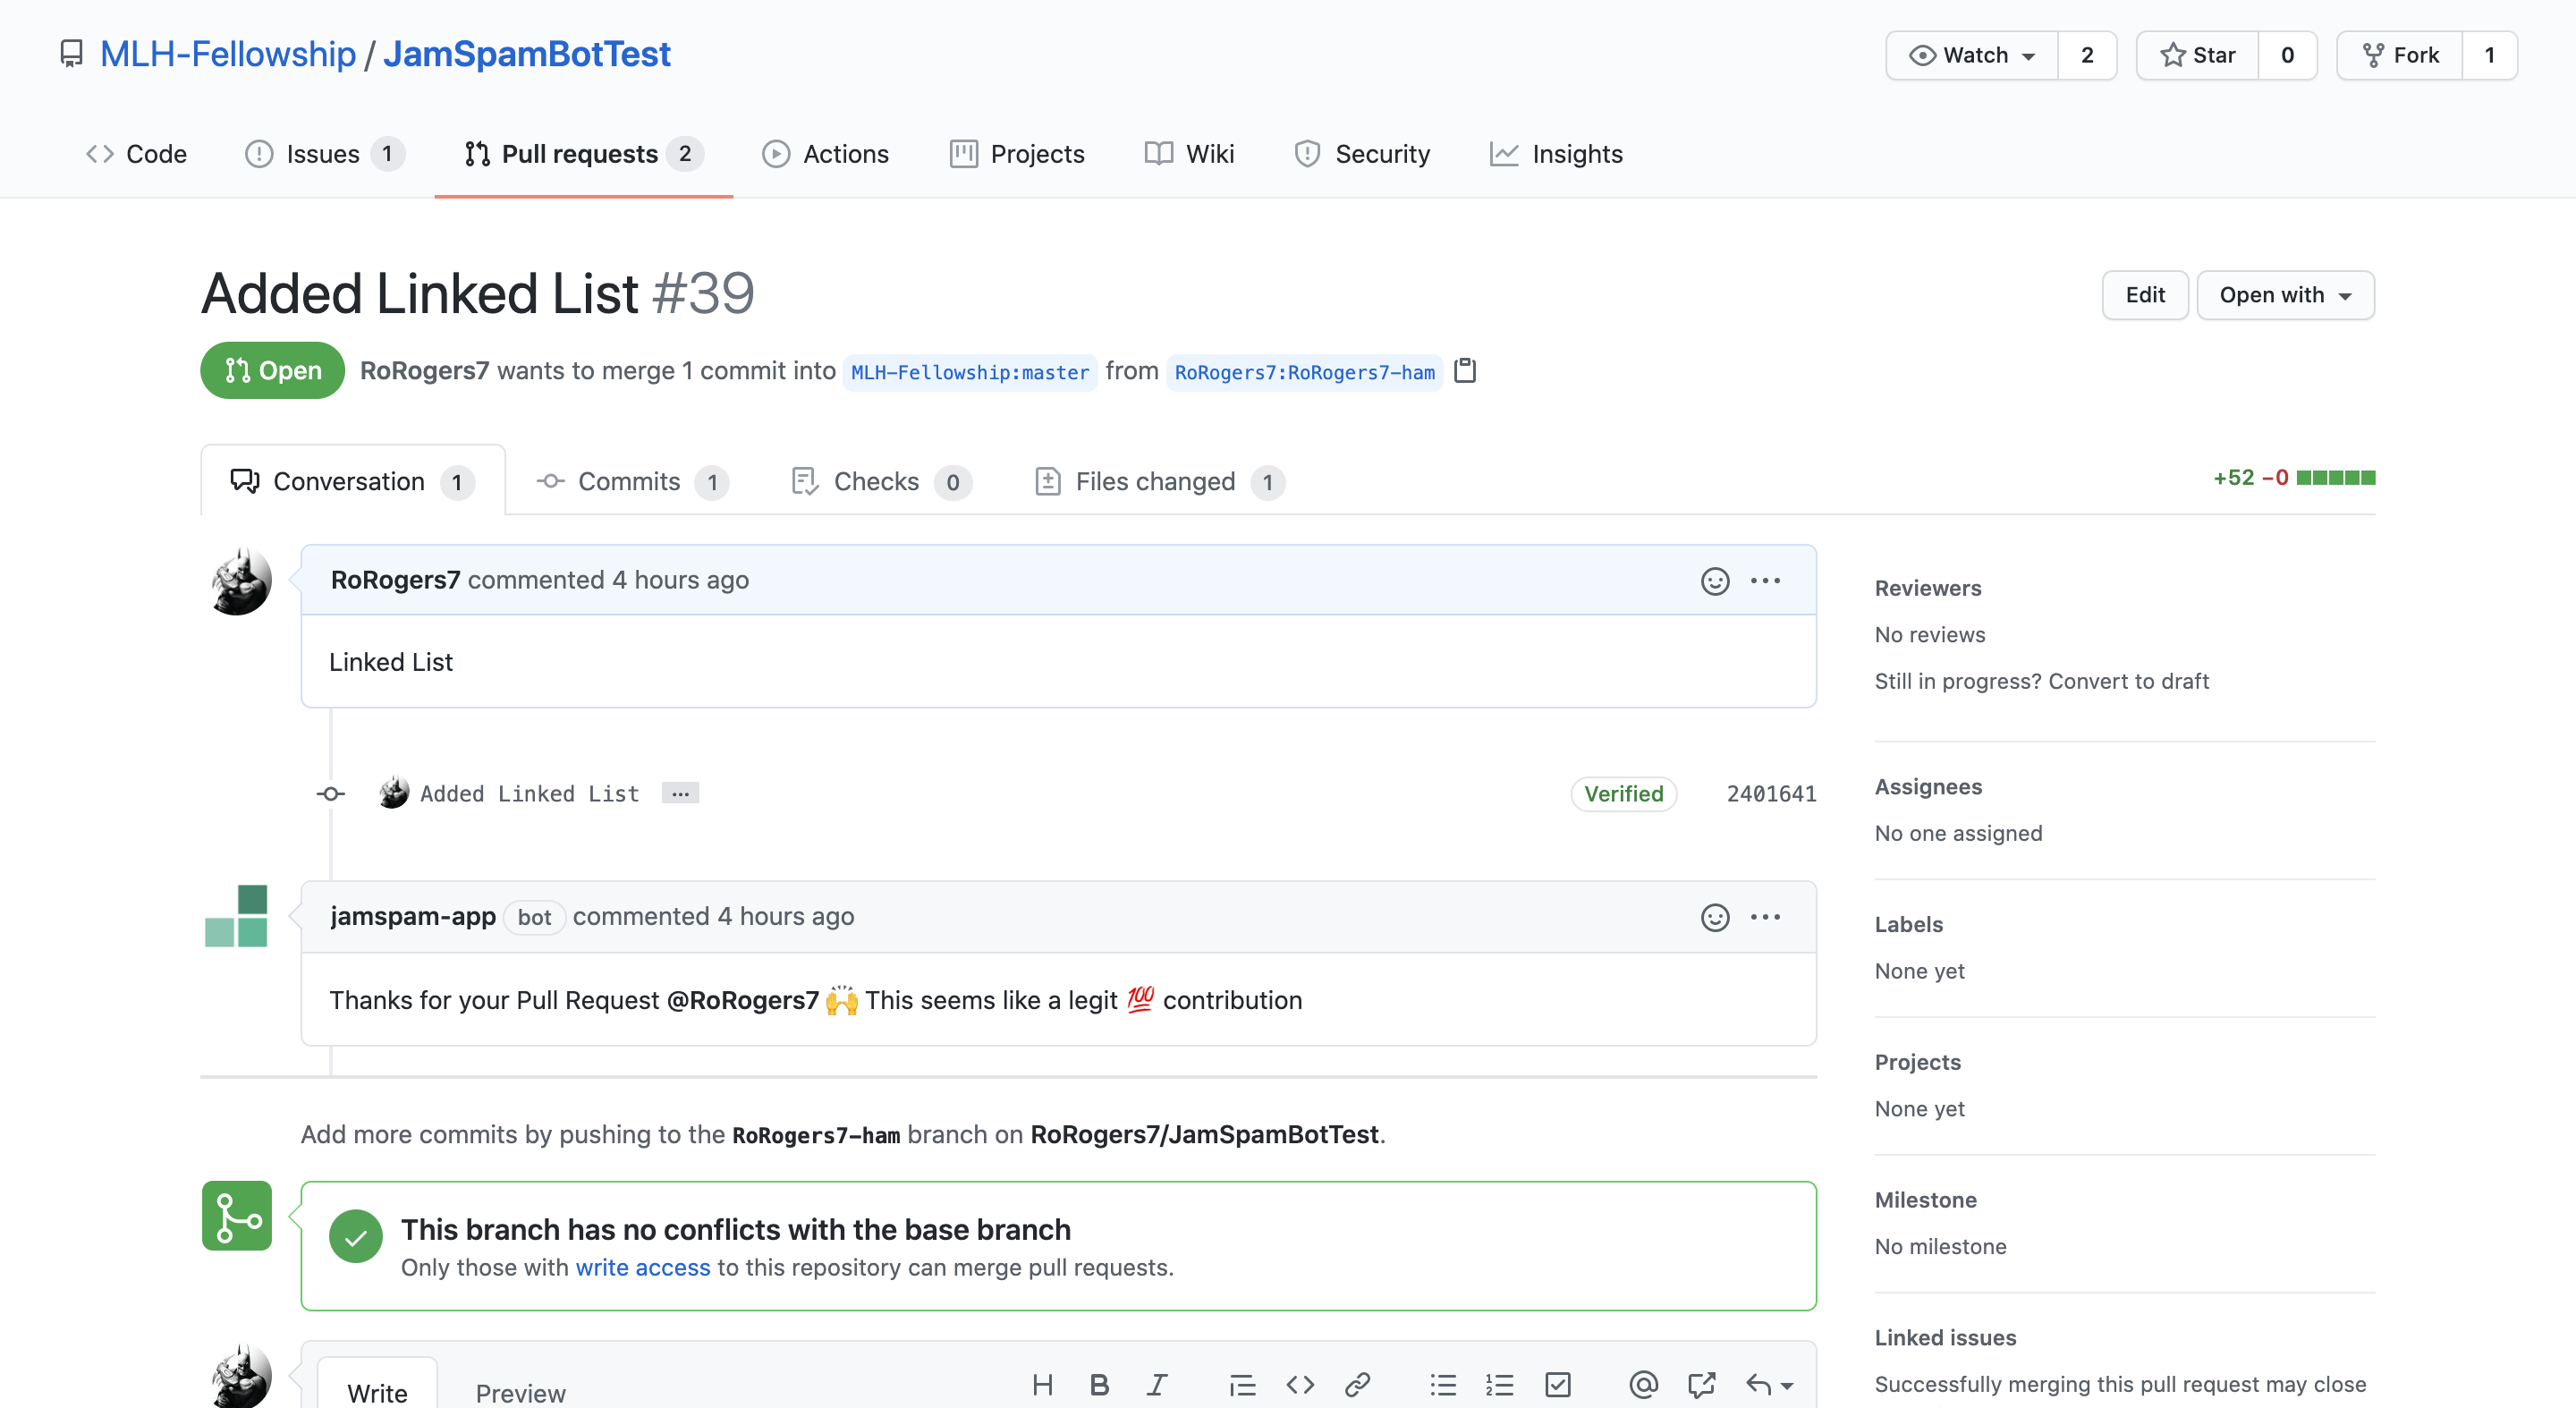Open commit hash 2401641

tap(1771, 794)
